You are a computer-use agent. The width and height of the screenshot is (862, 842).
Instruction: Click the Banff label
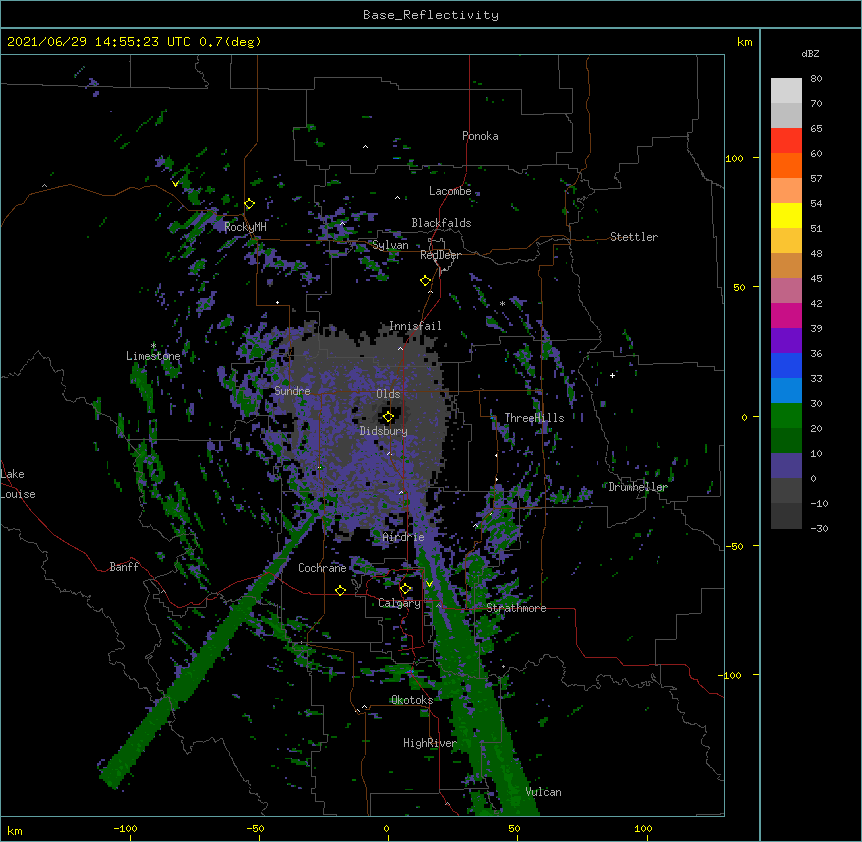point(124,567)
